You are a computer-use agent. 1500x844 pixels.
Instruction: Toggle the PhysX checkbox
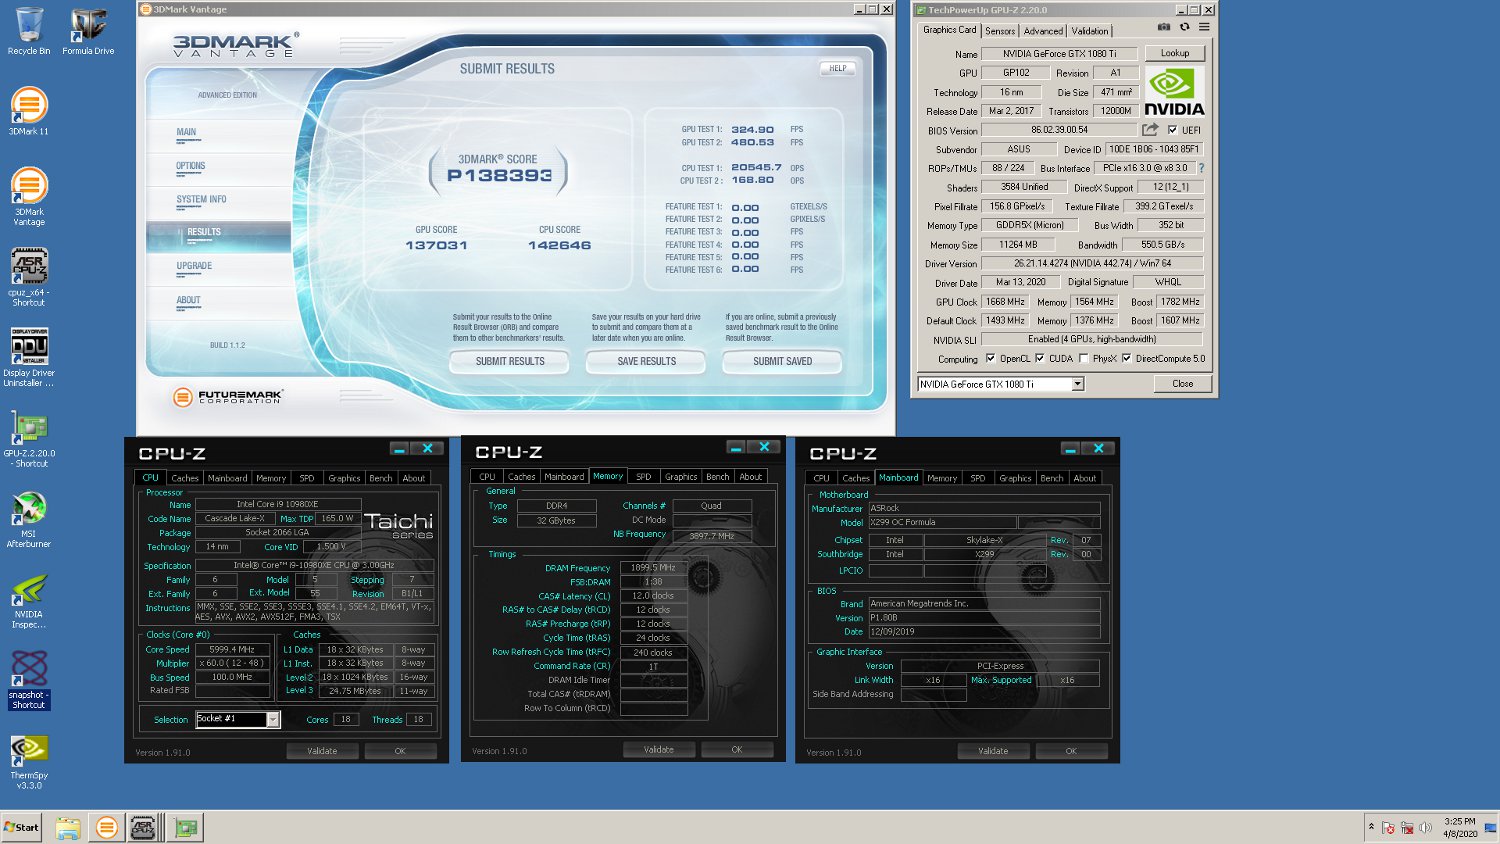tap(1083, 358)
